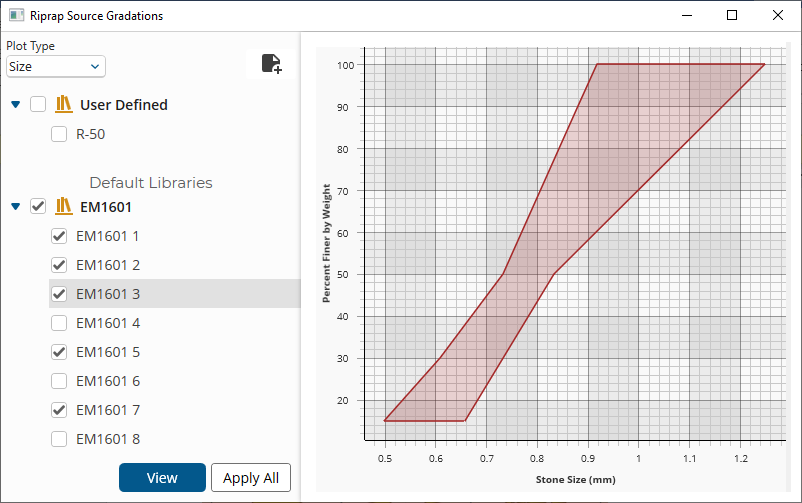Minimize the Riprap Source Gradations window
Image resolution: width=802 pixels, height=503 pixels.
686,16
